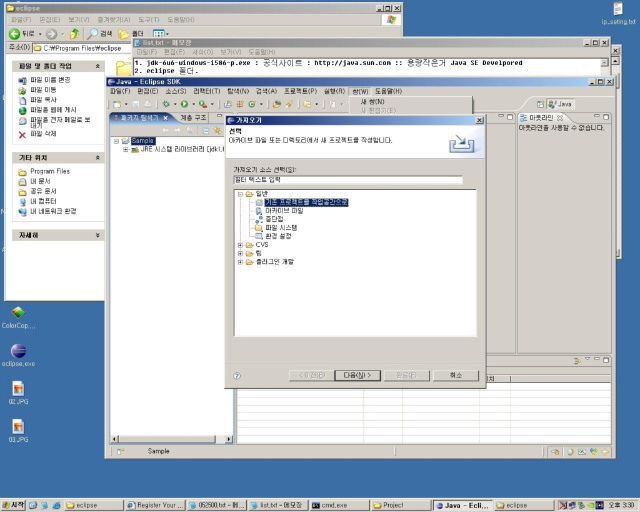Click the New wizard icon in Eclipse toolbar
The height and width of the screenshot is (512, 640).
tap(117, 105)
